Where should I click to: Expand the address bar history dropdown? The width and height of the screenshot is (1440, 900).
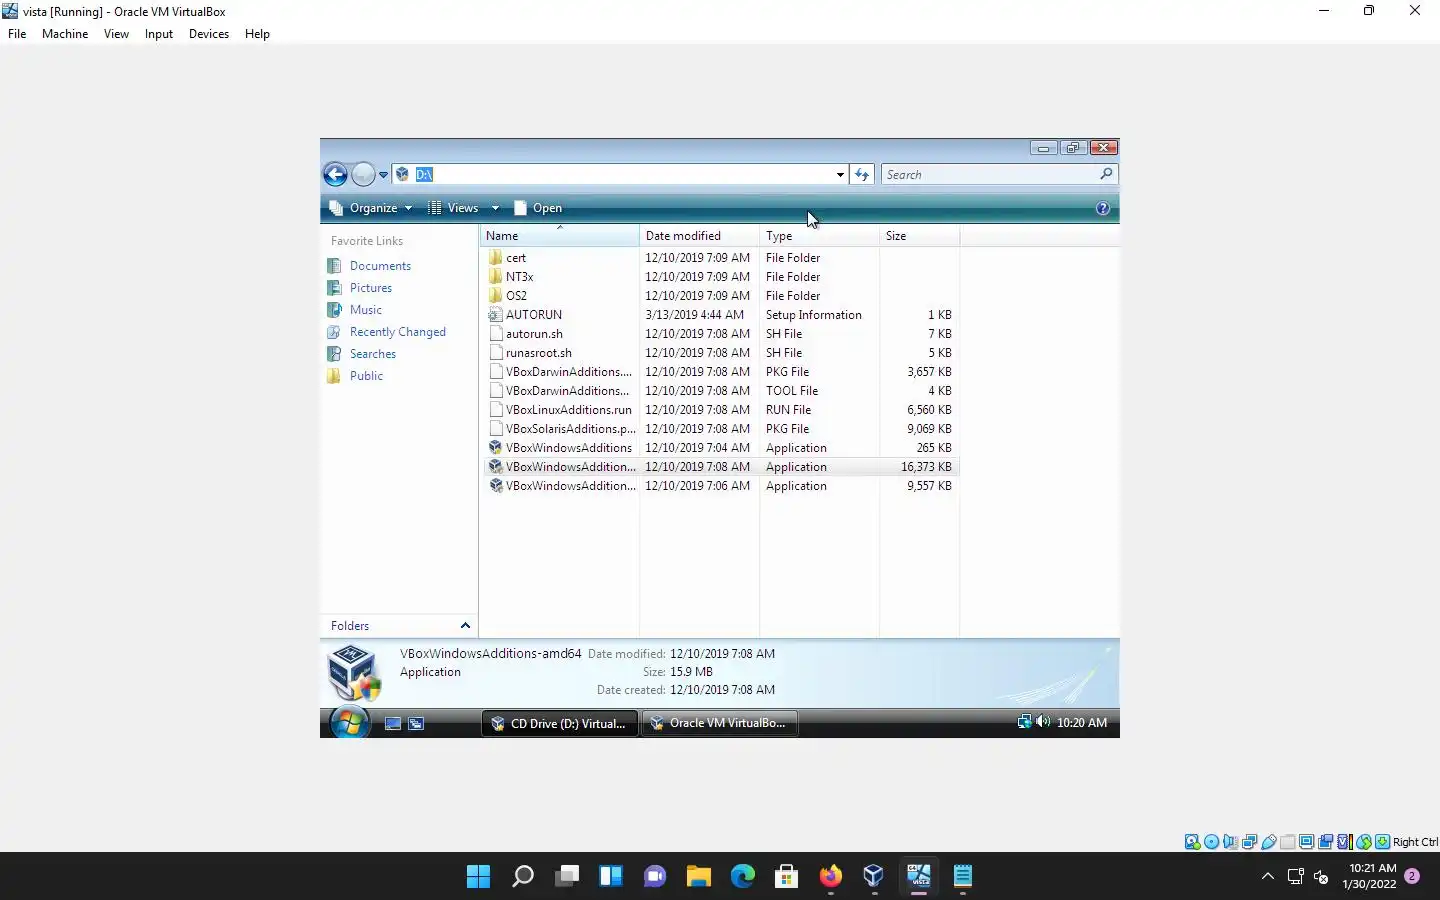(x=840, y=175)
